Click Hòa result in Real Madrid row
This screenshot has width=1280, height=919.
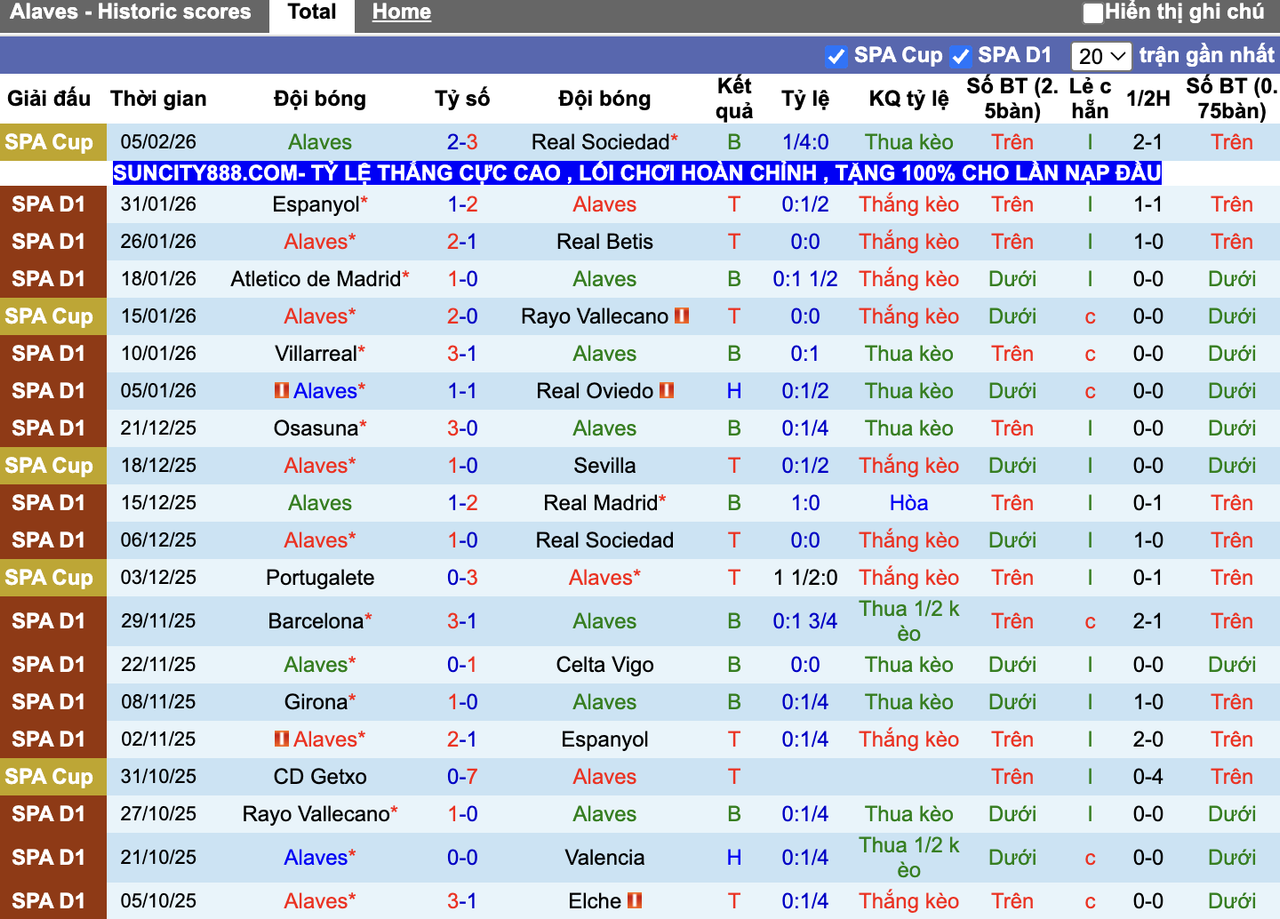[x=909, y=503]
